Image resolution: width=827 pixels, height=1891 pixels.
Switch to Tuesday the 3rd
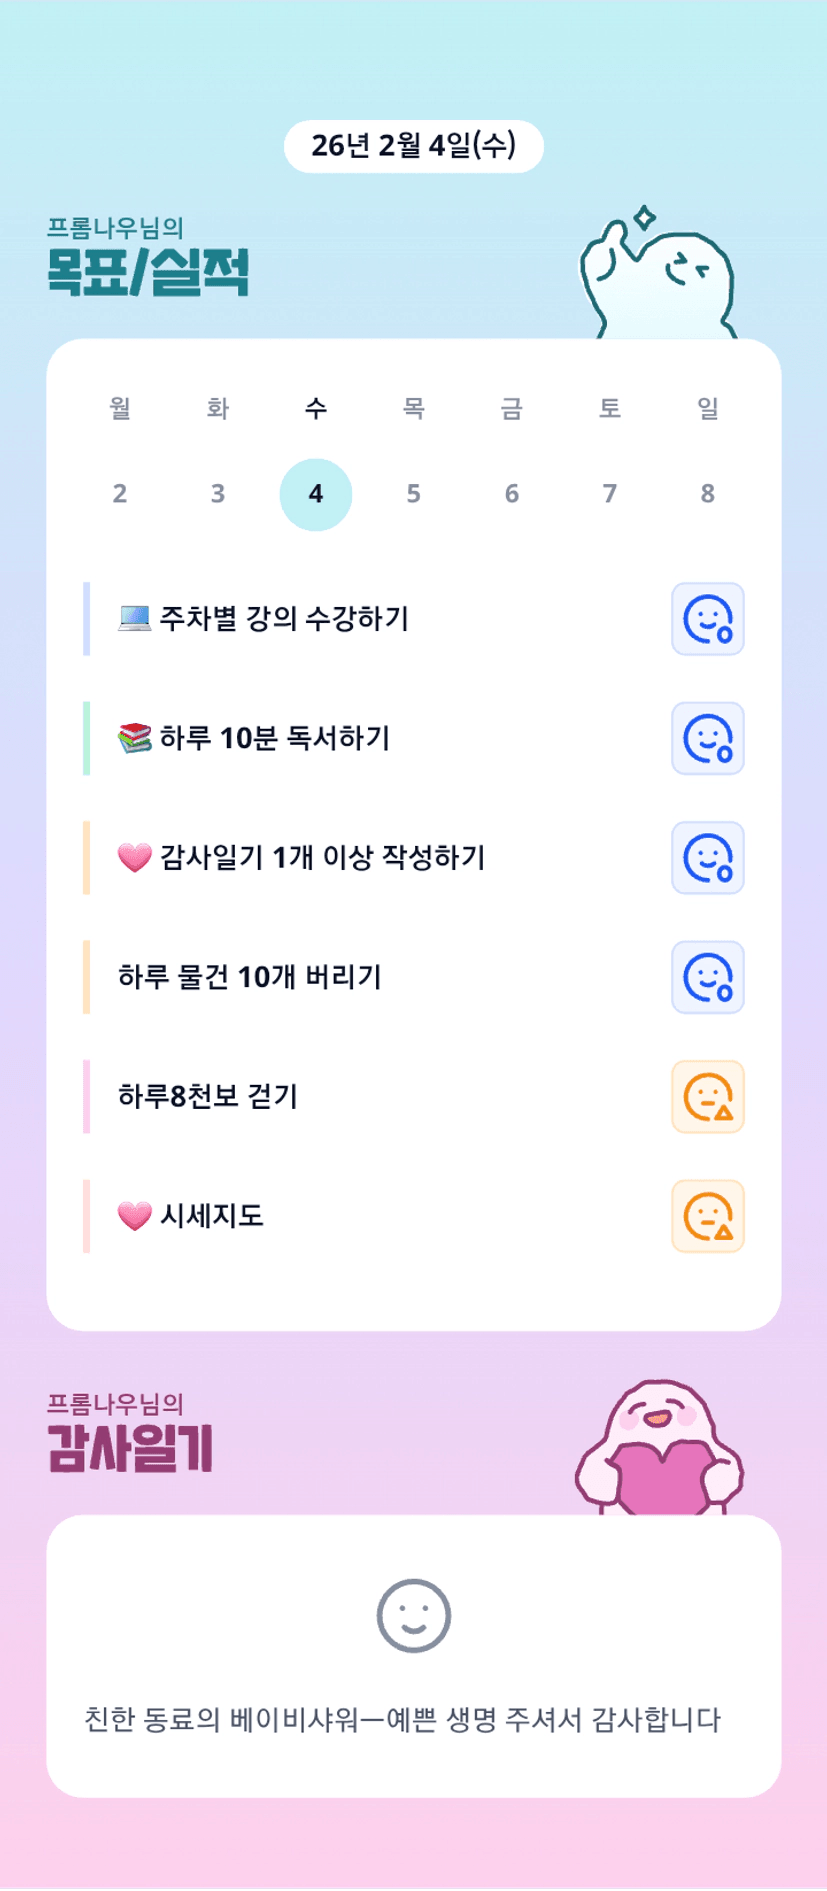coord(218,494)
